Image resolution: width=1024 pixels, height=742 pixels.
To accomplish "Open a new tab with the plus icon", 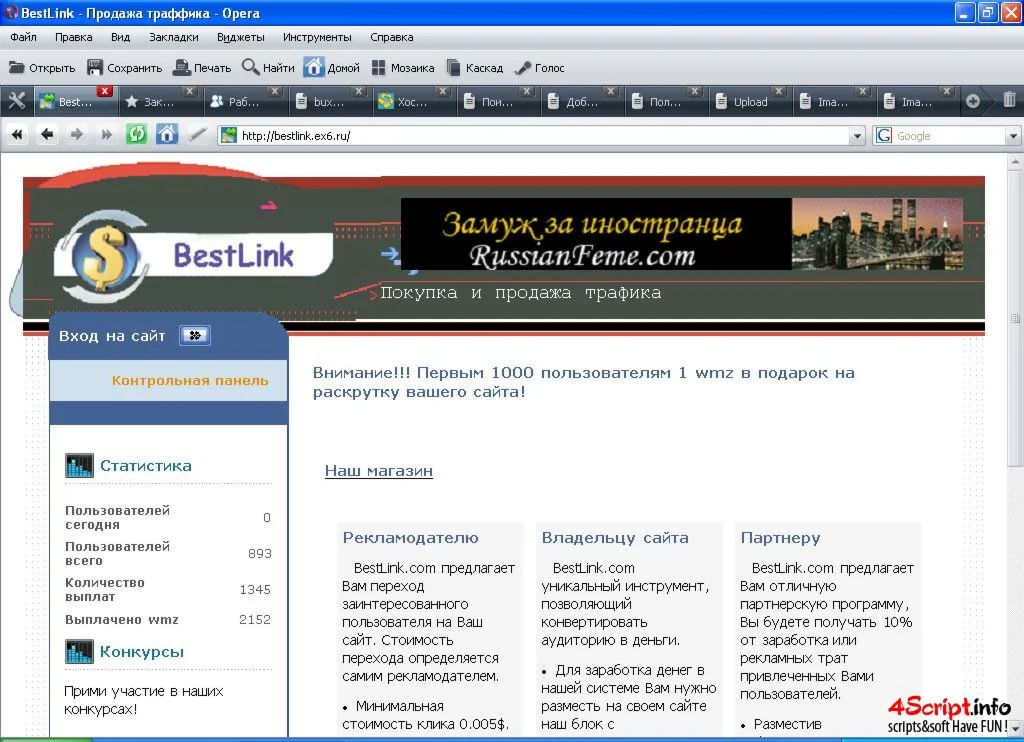I will (972, 100).
